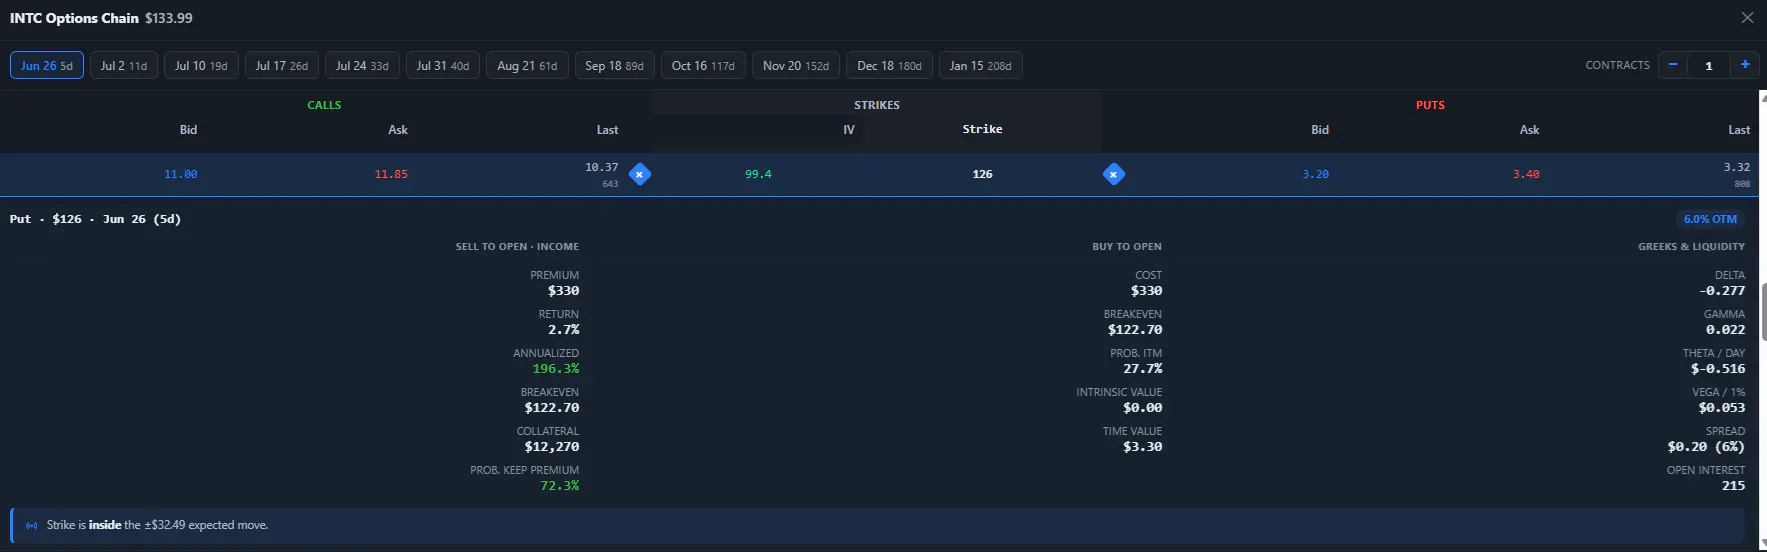This screenshot has width=1767, height=552.
Task: Select the Jul 24 33d expiration
Action: [x=362, y=66]
